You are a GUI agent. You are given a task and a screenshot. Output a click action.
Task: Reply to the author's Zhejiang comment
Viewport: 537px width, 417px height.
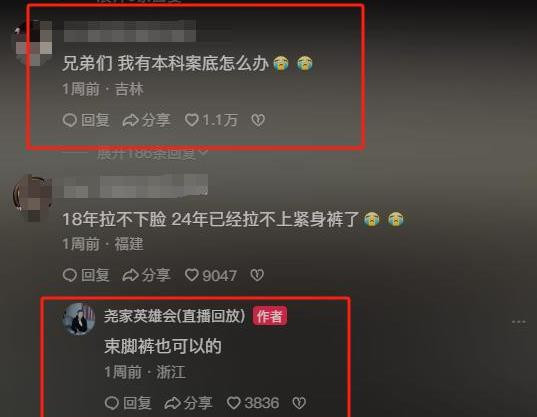(x=128, y=403)
